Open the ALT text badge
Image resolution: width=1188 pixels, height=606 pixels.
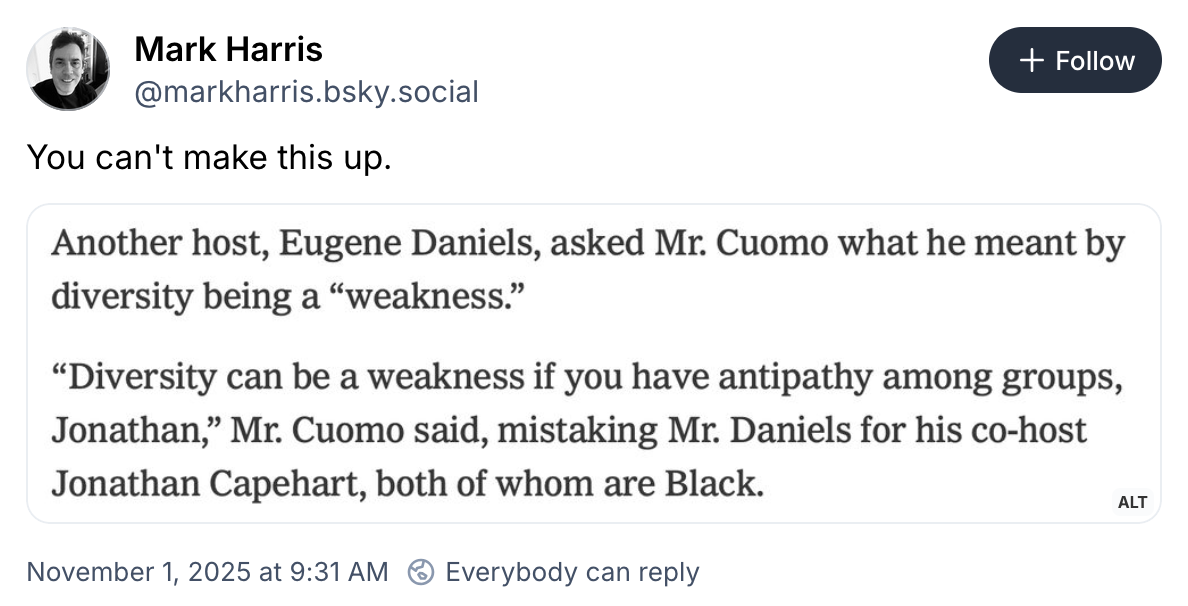1131,502
